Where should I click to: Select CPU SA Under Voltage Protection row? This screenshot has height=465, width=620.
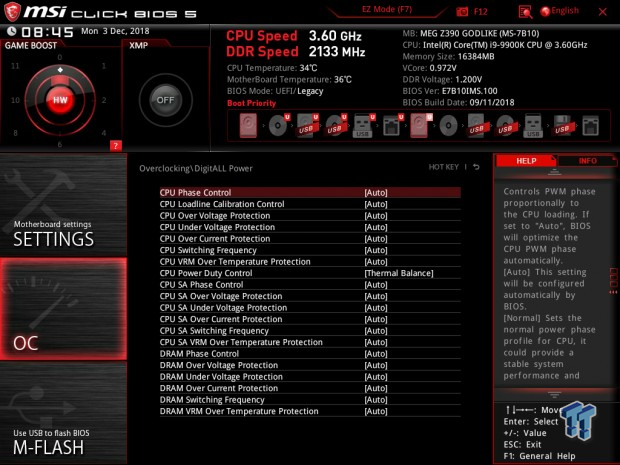coord(310,308)
